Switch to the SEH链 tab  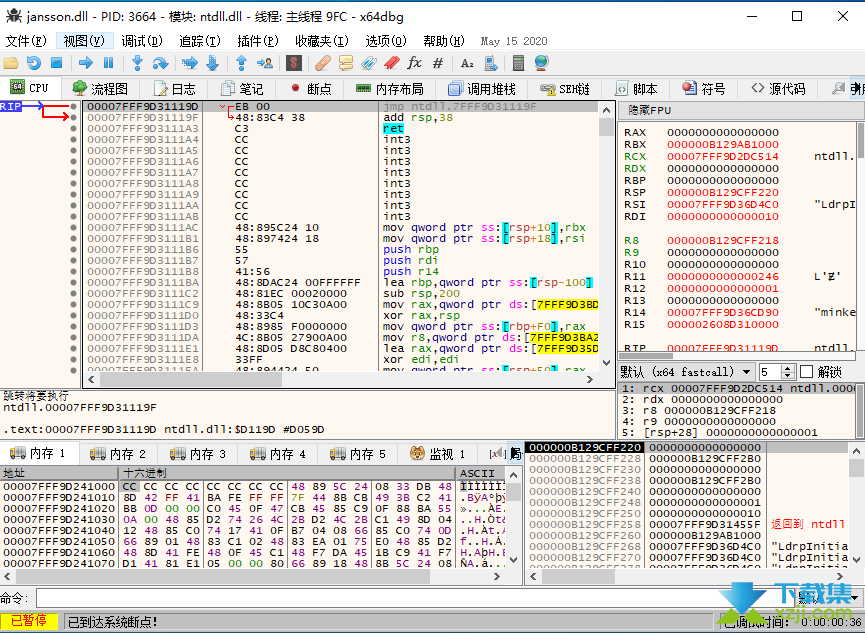click(565, 89)
